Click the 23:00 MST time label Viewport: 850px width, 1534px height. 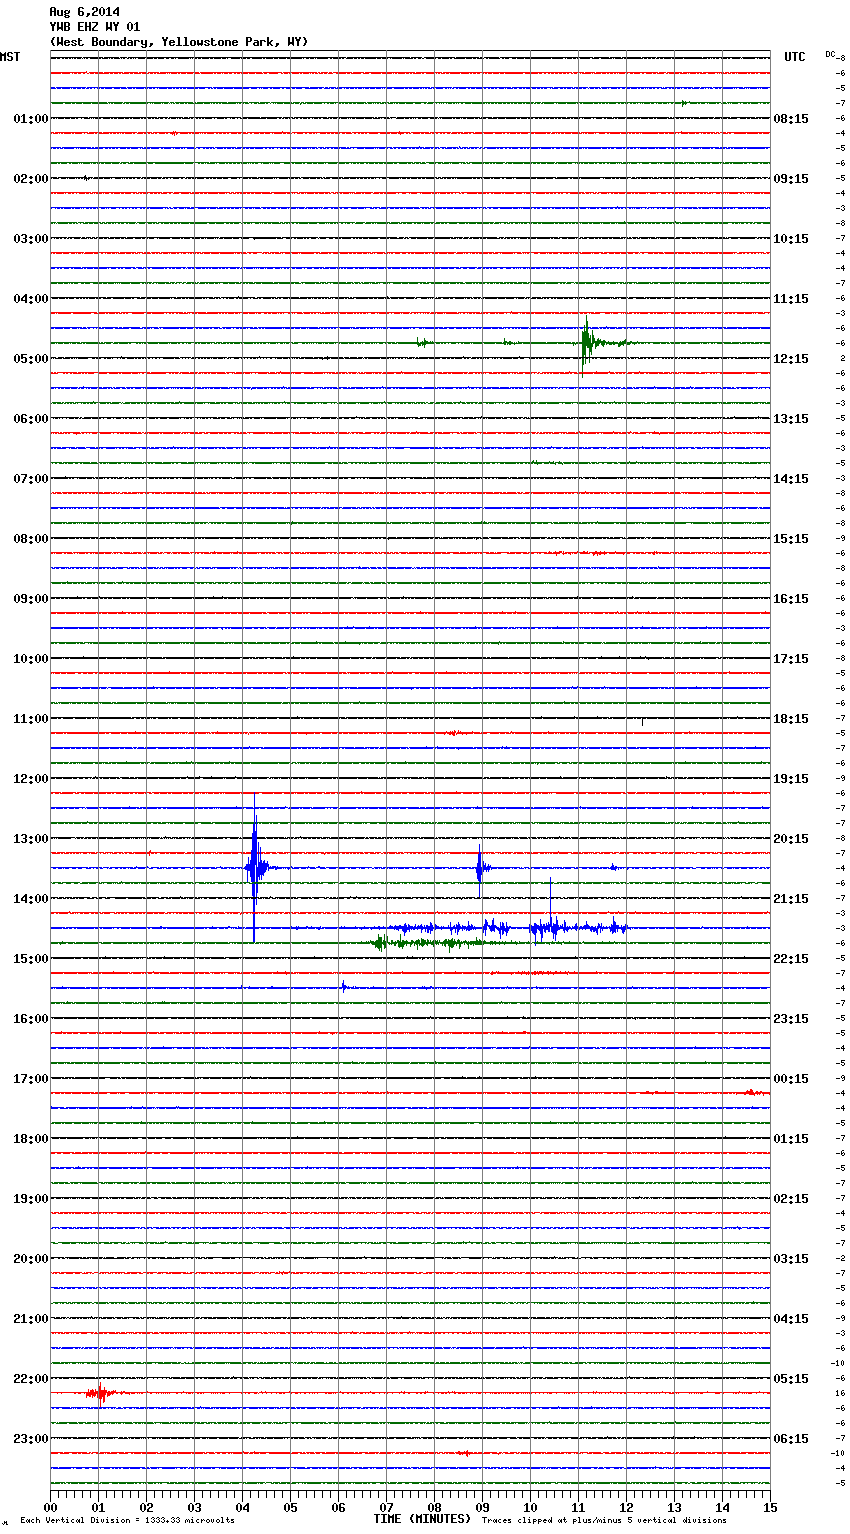click(31, 1438)
